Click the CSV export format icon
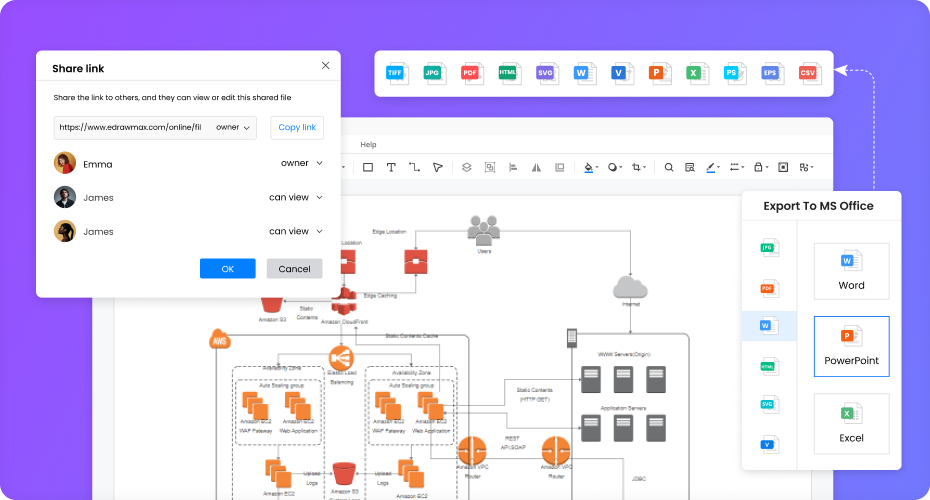The image size is (930, 500). (807, 73)
